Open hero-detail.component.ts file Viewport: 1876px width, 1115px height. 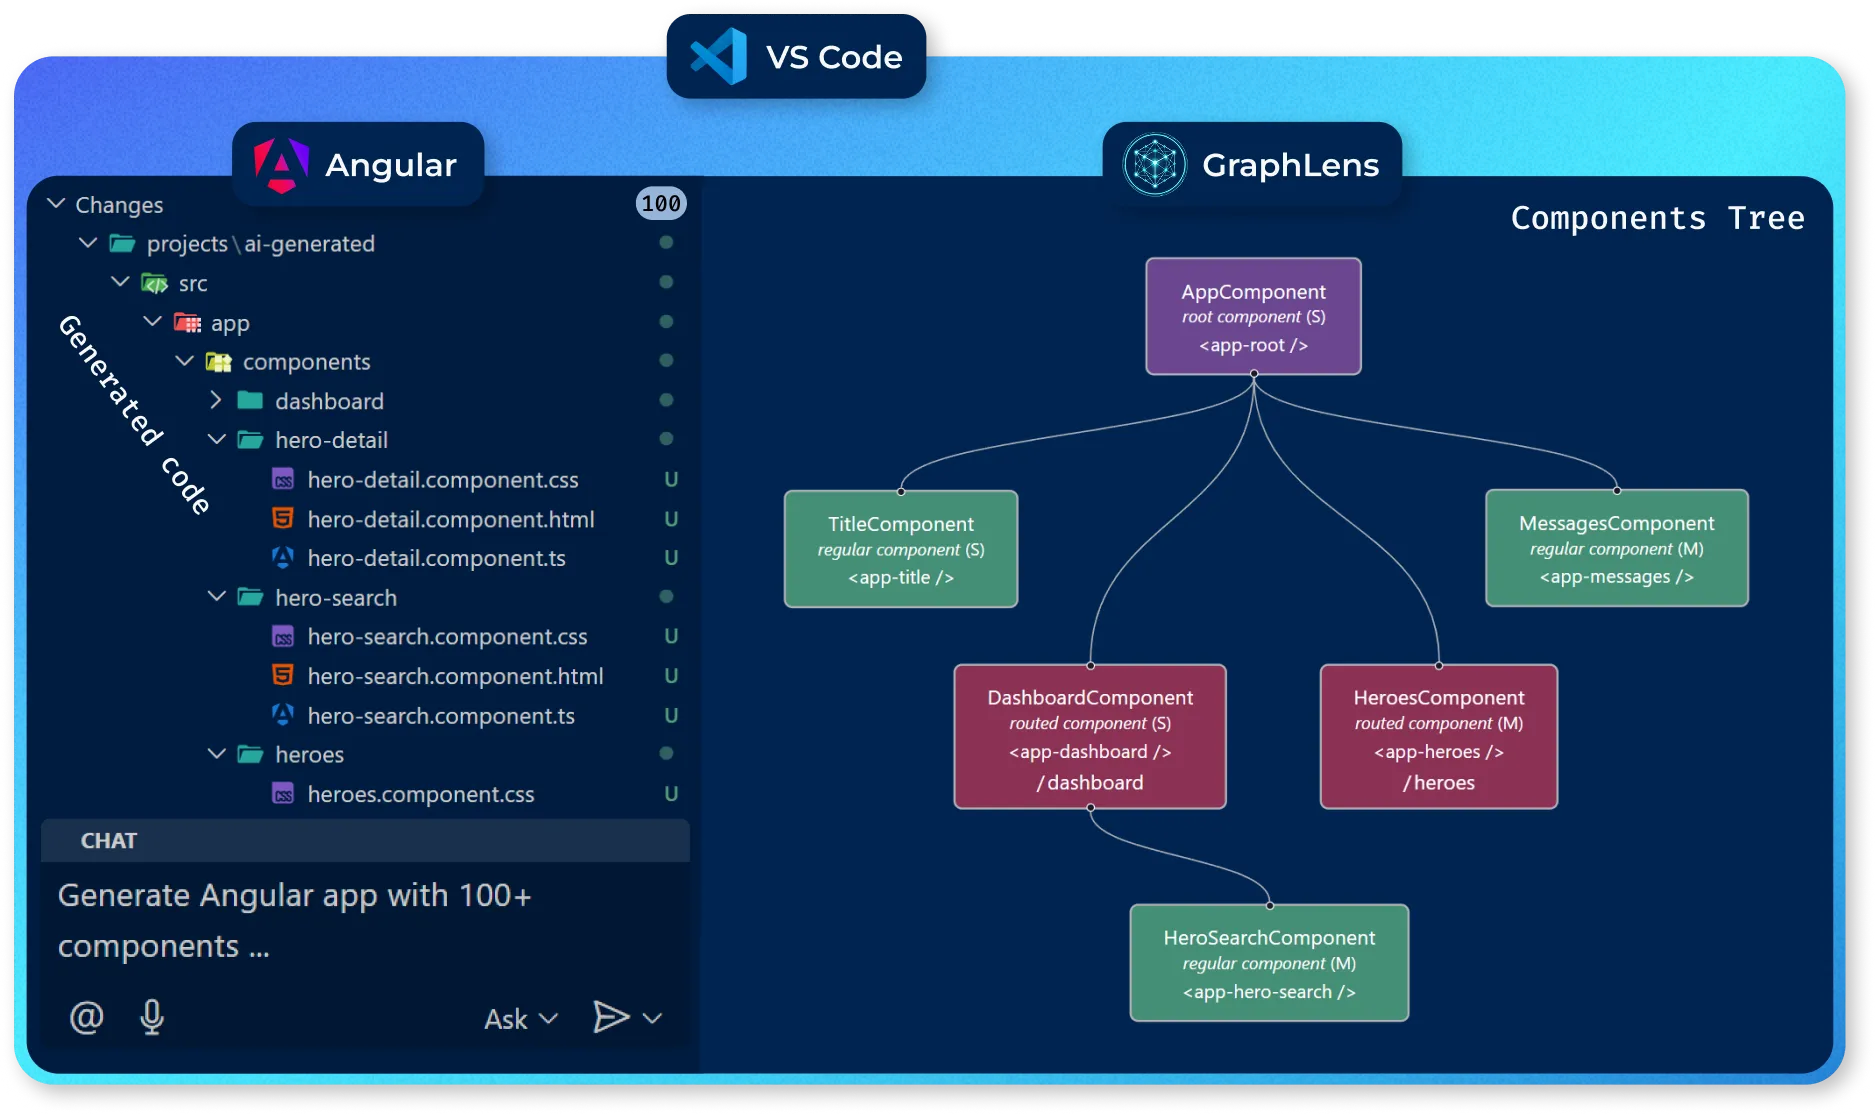(437, 558)
